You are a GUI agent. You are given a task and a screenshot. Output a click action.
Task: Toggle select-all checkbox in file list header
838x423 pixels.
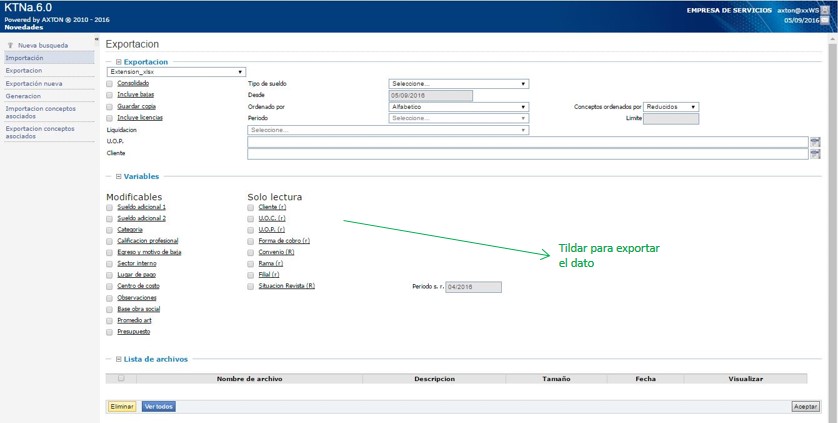click(x=121, y=379)
